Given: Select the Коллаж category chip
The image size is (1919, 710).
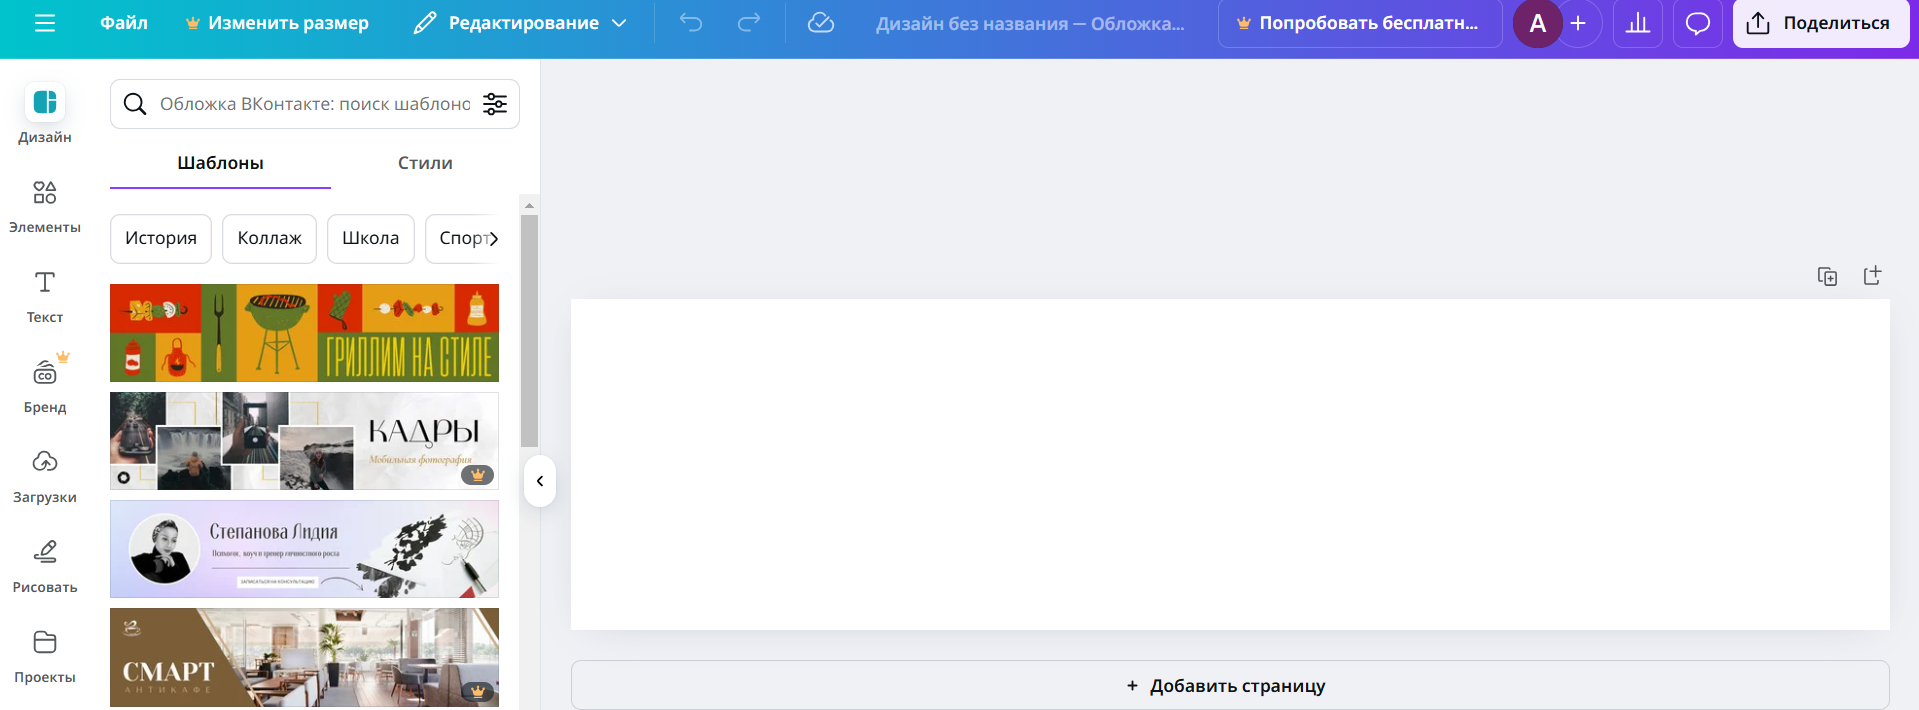Looking at the screenshot, I should [x=269, y=238].
